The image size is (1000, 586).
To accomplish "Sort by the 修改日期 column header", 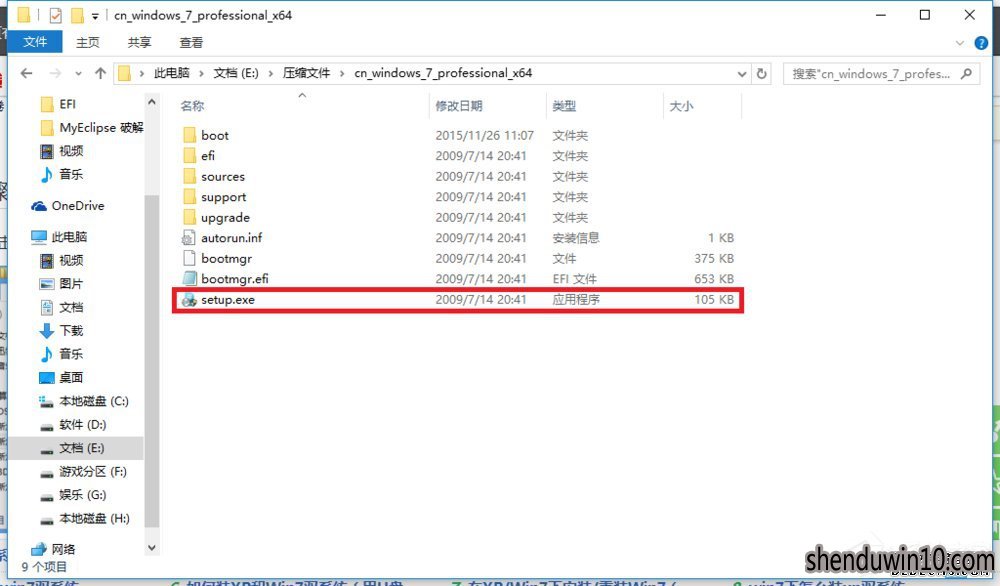I will (459, 106).
